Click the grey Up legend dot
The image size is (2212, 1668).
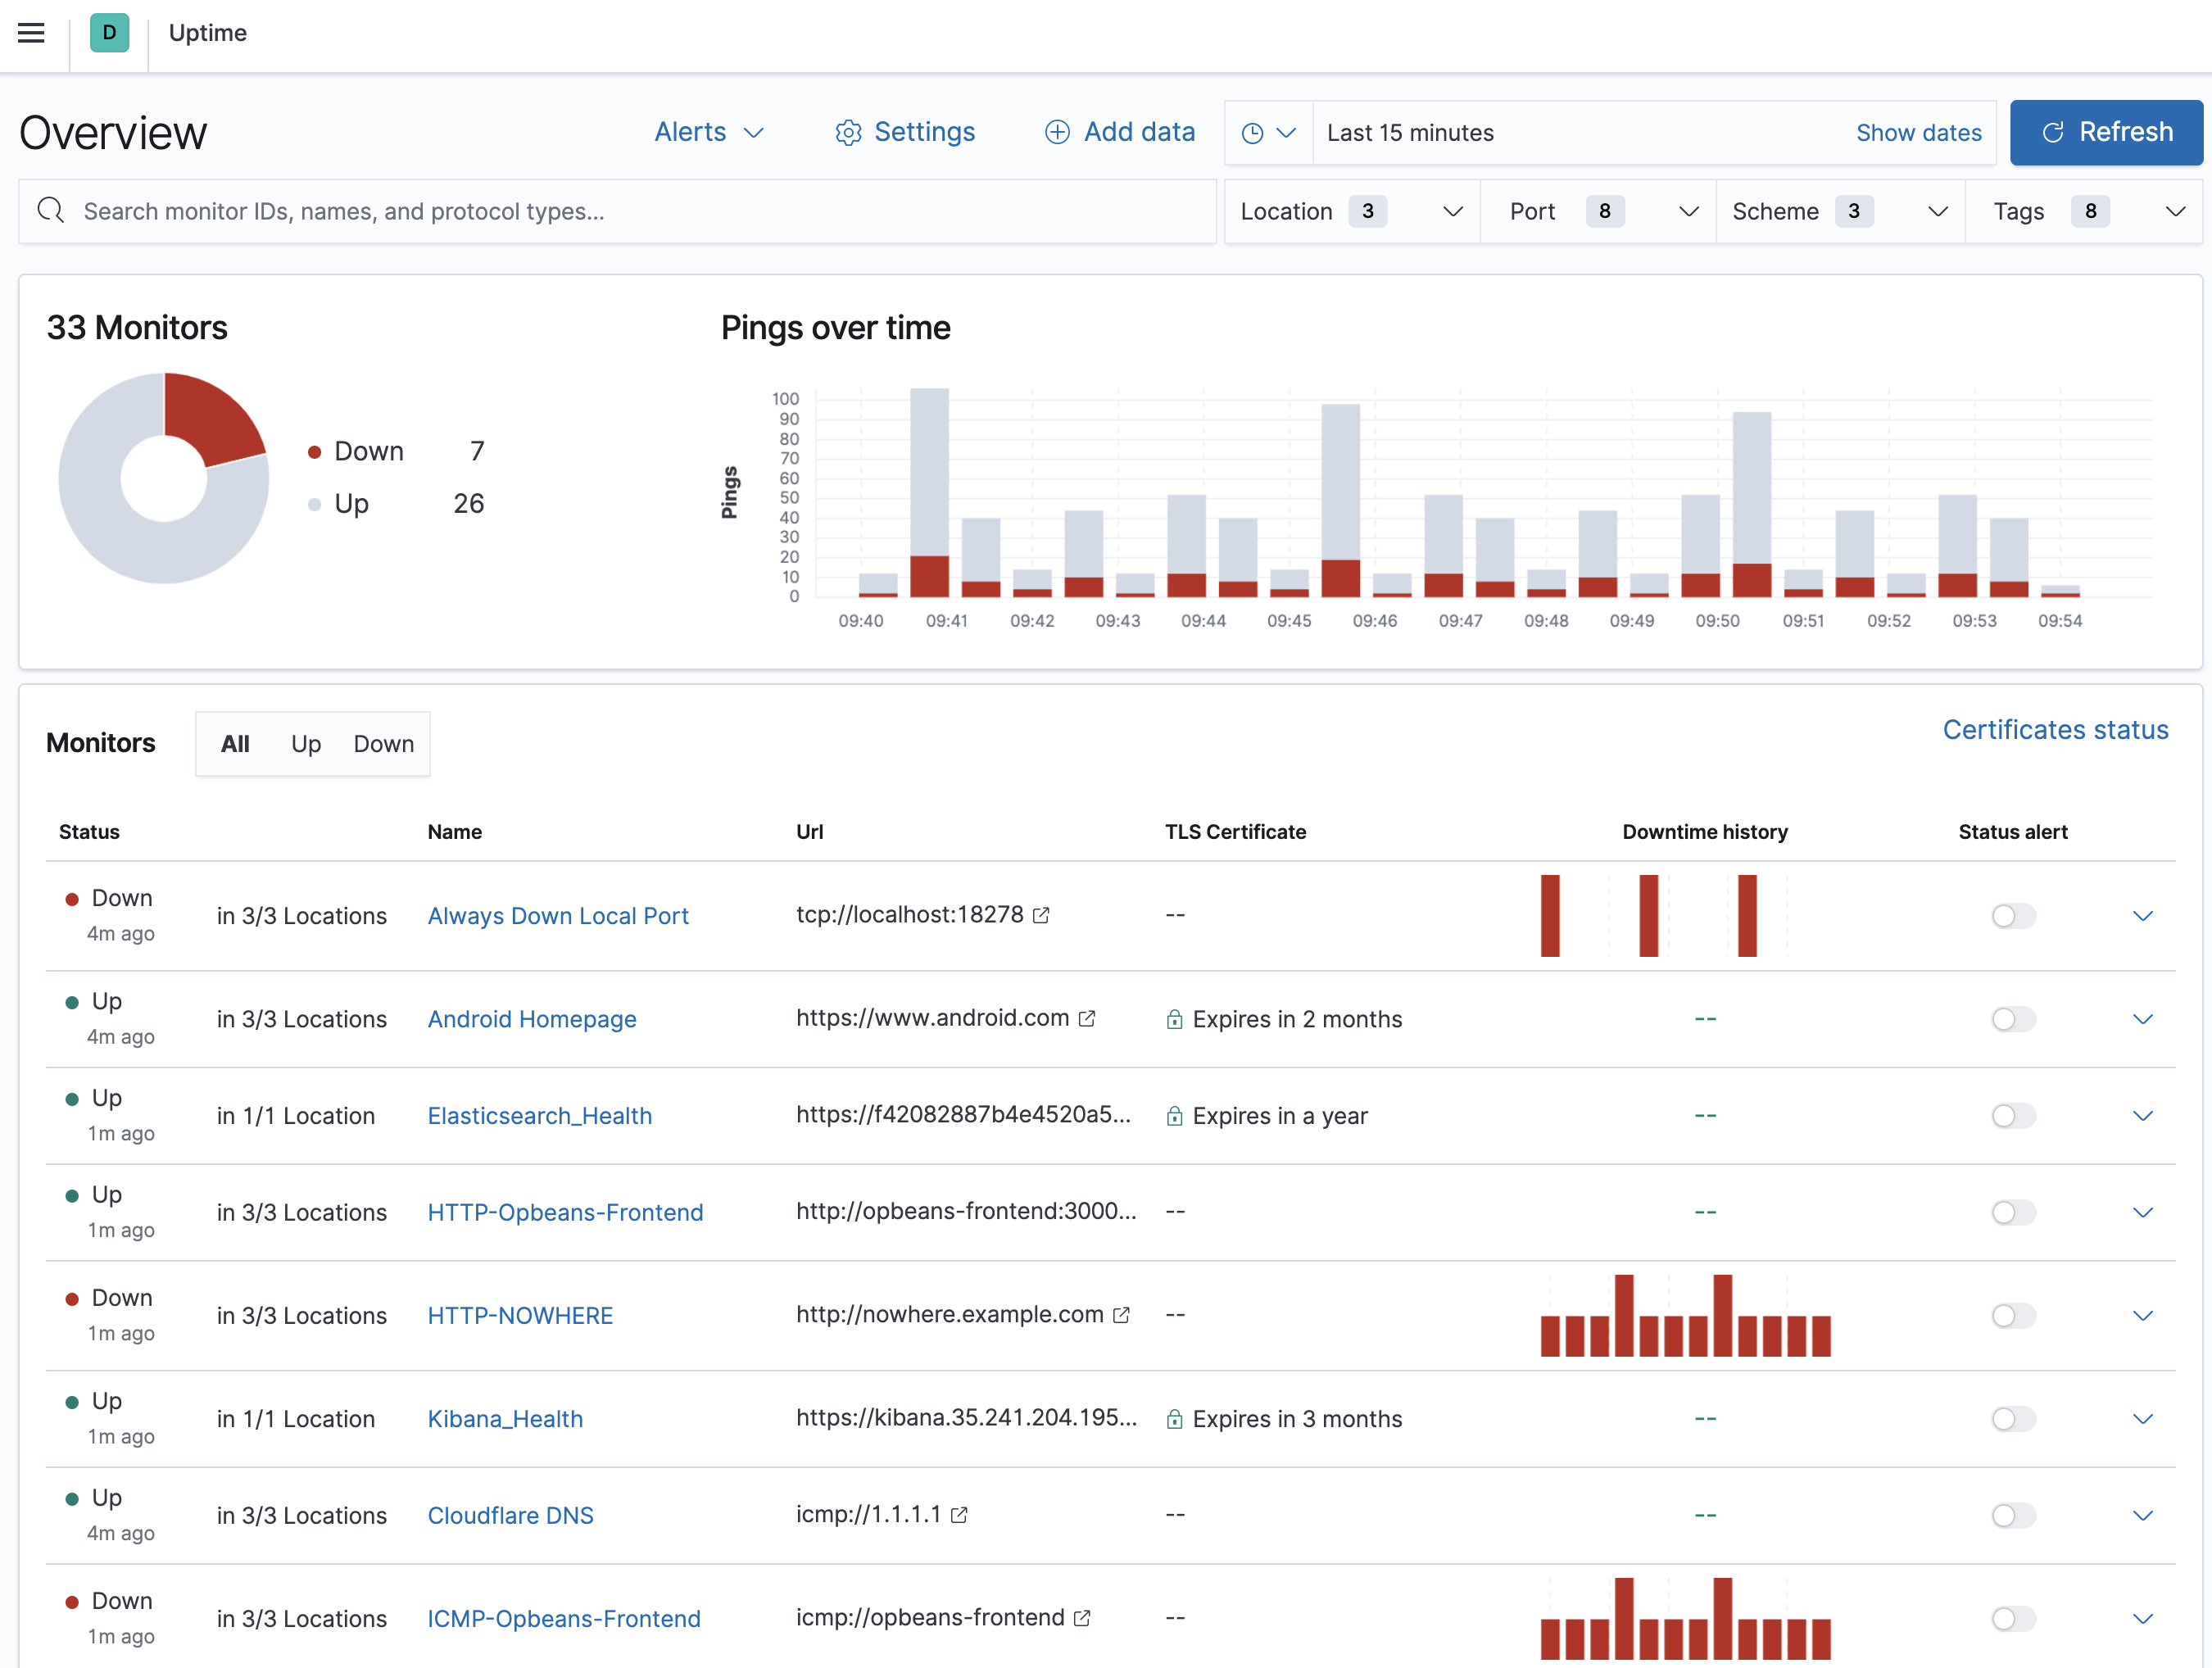pyautogui.click(x=314, y=505)
